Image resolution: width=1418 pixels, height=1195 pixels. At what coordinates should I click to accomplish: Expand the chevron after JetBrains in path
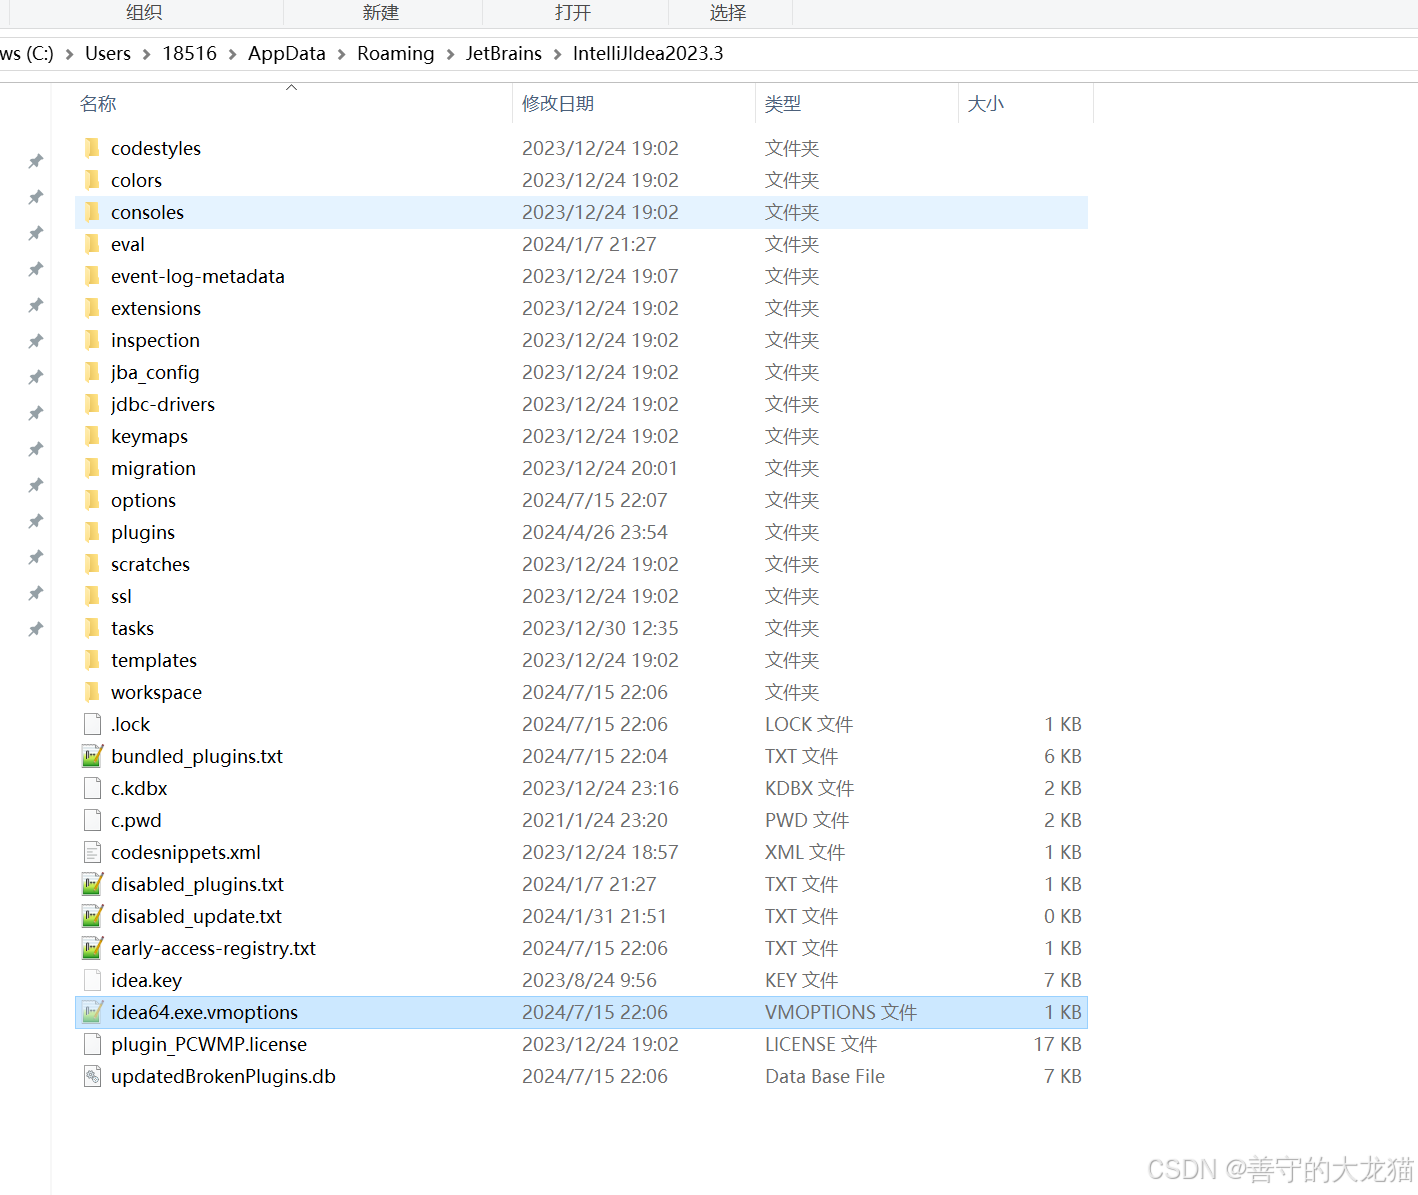(558, 54)
